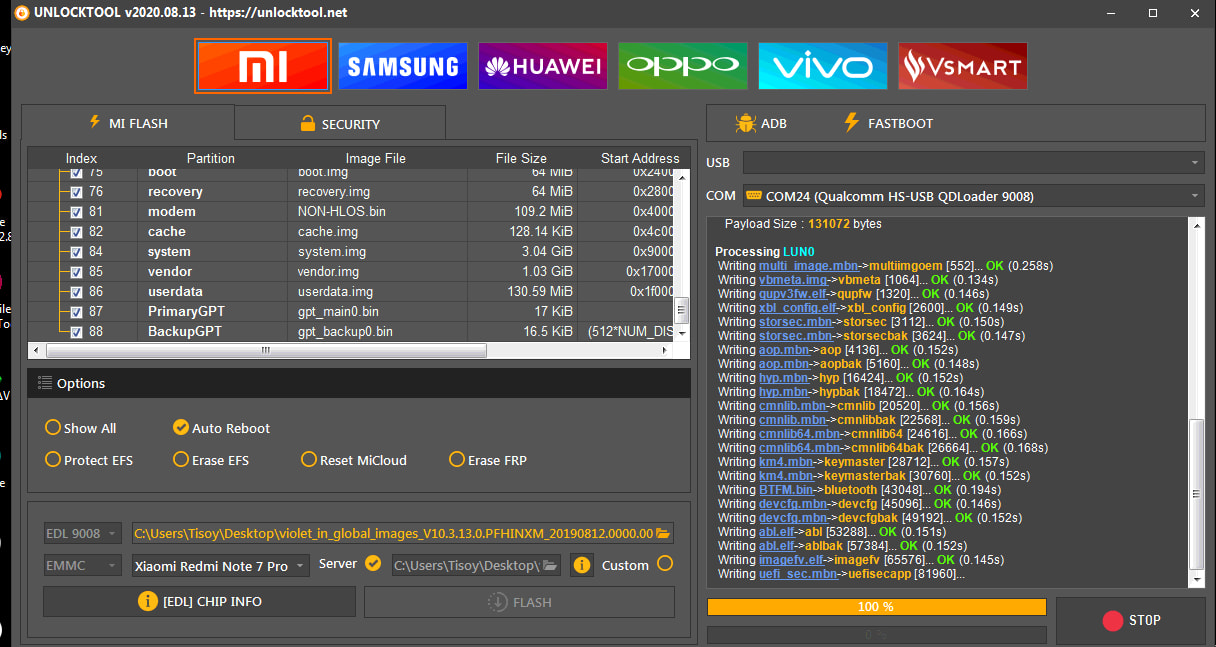Select the Custom radio button
This screenshot has width=1216, height=647.
coord(665,564)
